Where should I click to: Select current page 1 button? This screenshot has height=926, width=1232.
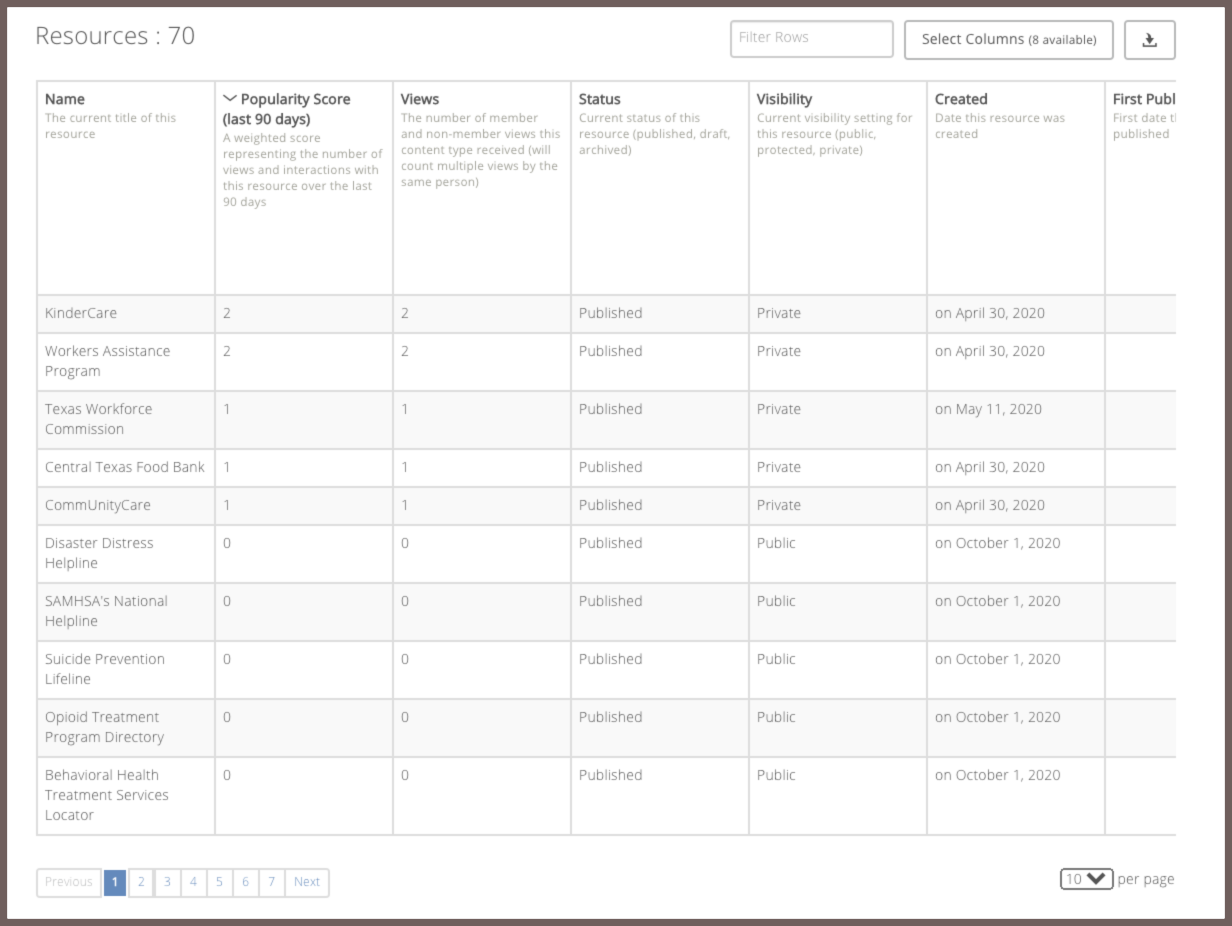pos(115,882)
